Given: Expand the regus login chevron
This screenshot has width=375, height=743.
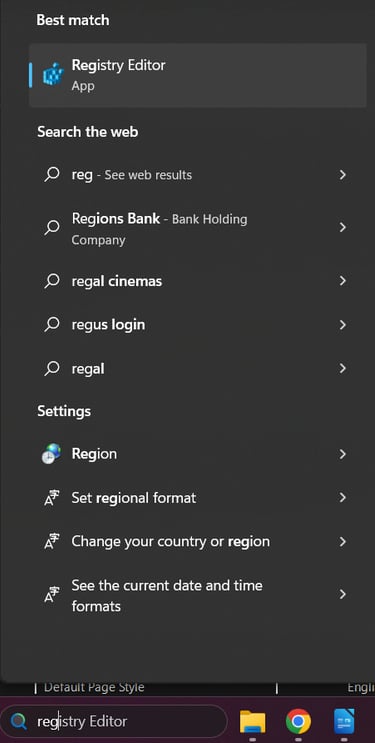Looking at the screenshot, I should pos(343,325).
